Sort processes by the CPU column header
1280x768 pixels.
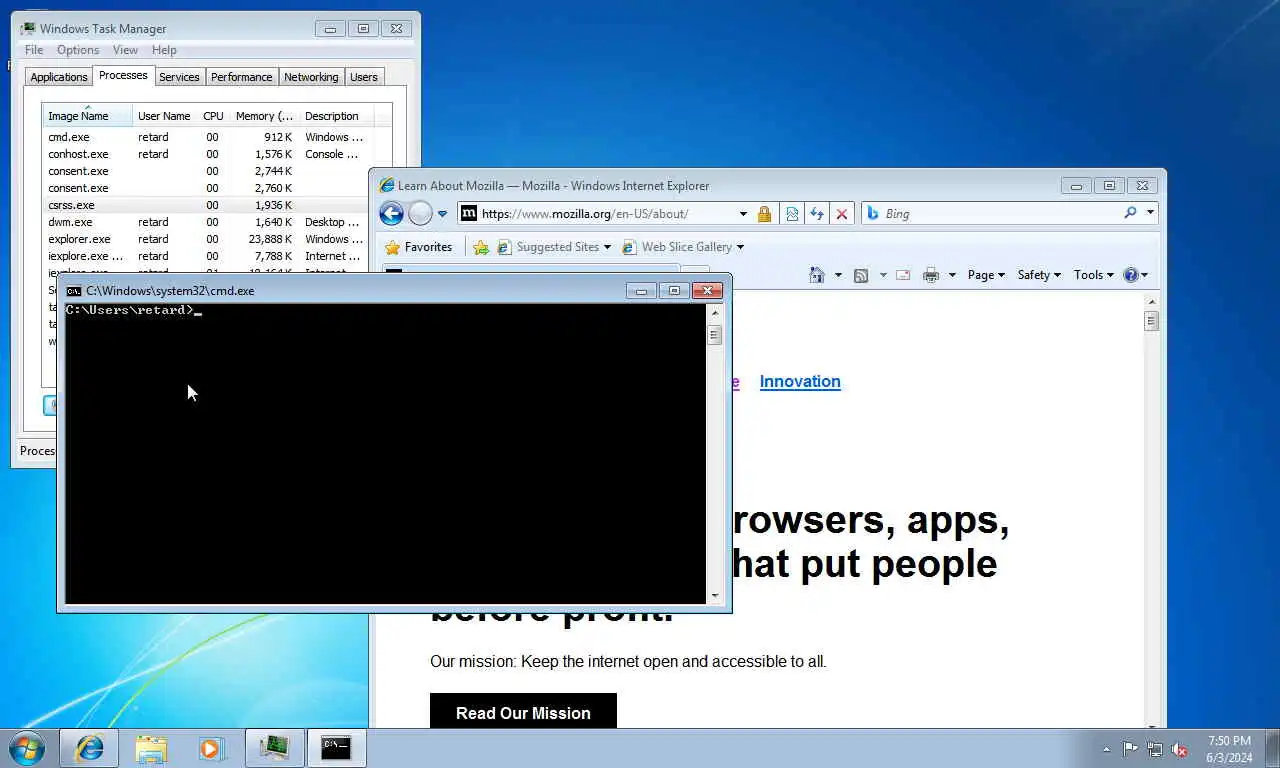pos(214,116)
